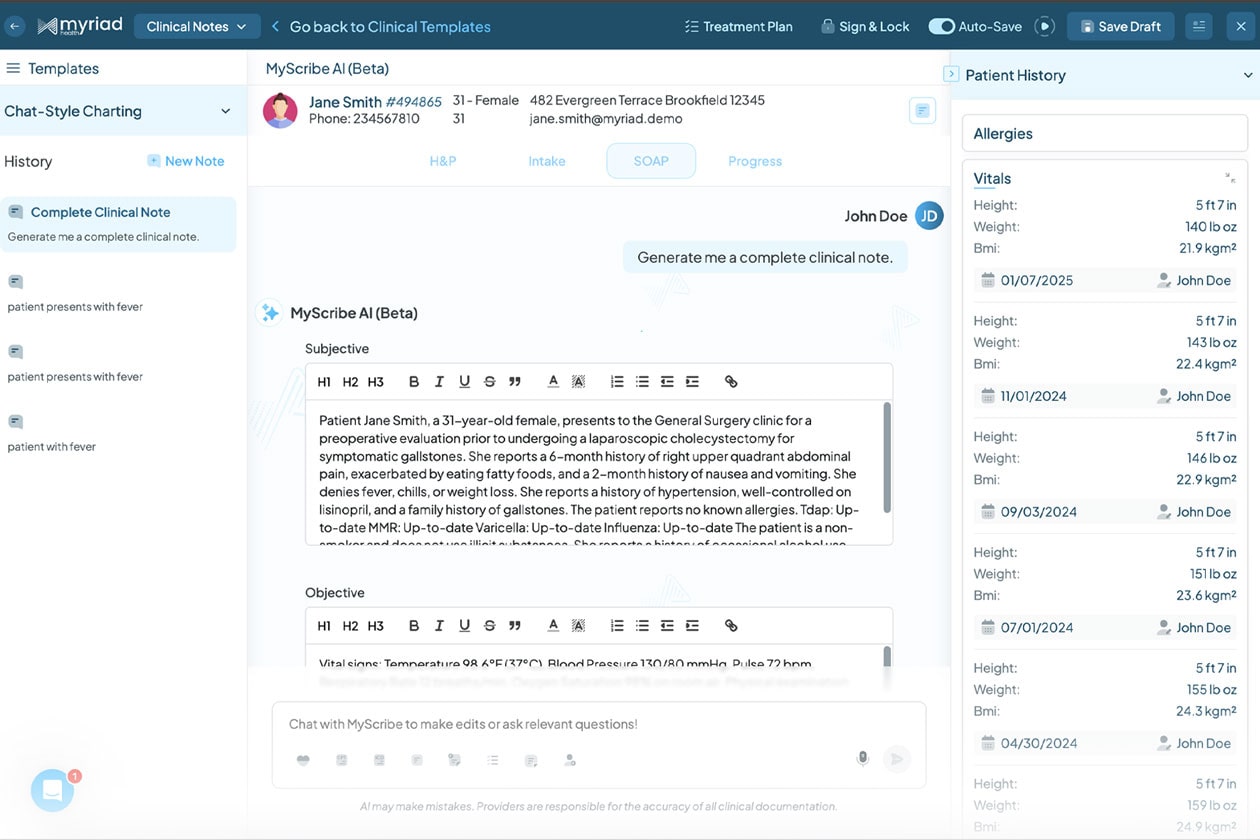This screenshot has height=840, width=1260.
Task: Click jane.smith@myriad.demo email
Action: tap(606, 119)
